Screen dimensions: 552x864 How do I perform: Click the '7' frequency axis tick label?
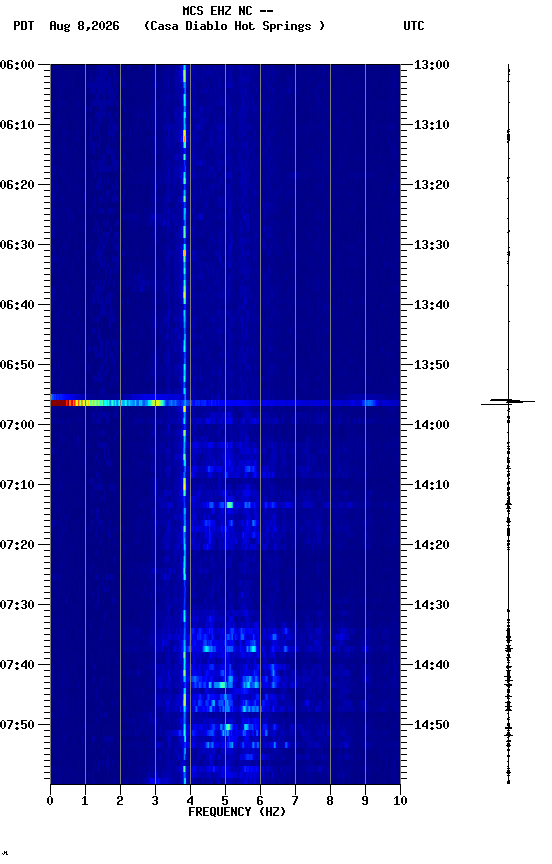point(295,801)
